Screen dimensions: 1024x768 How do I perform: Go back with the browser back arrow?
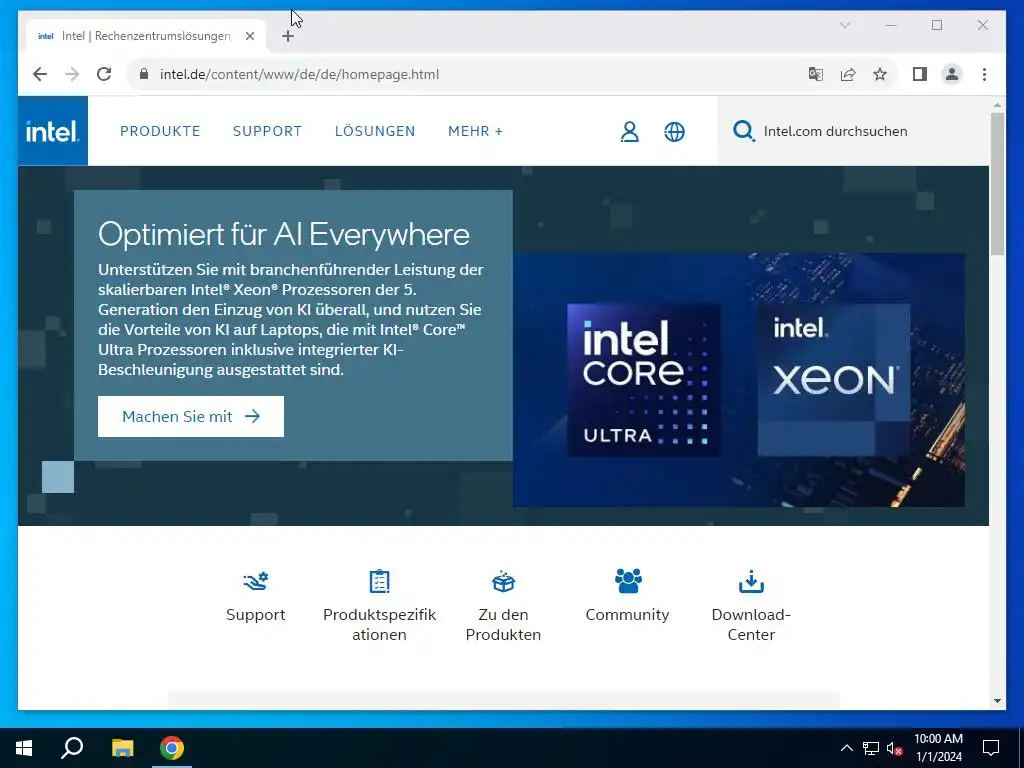click(x=40, y=74)
